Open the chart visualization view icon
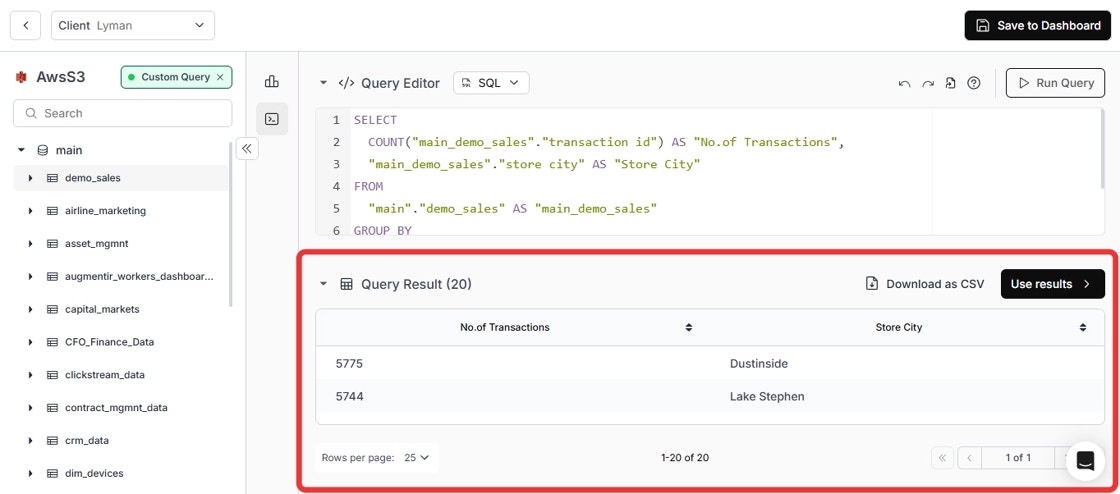The image size is (1120, 494). tap(271, 82)
